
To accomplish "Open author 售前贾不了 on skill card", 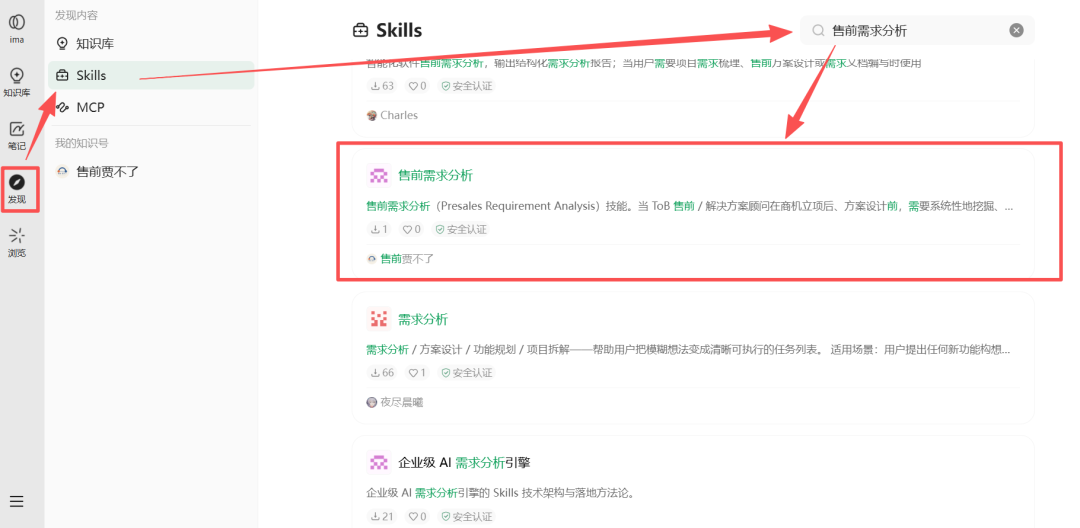I will pyautogui.click(x=400, y=259).
